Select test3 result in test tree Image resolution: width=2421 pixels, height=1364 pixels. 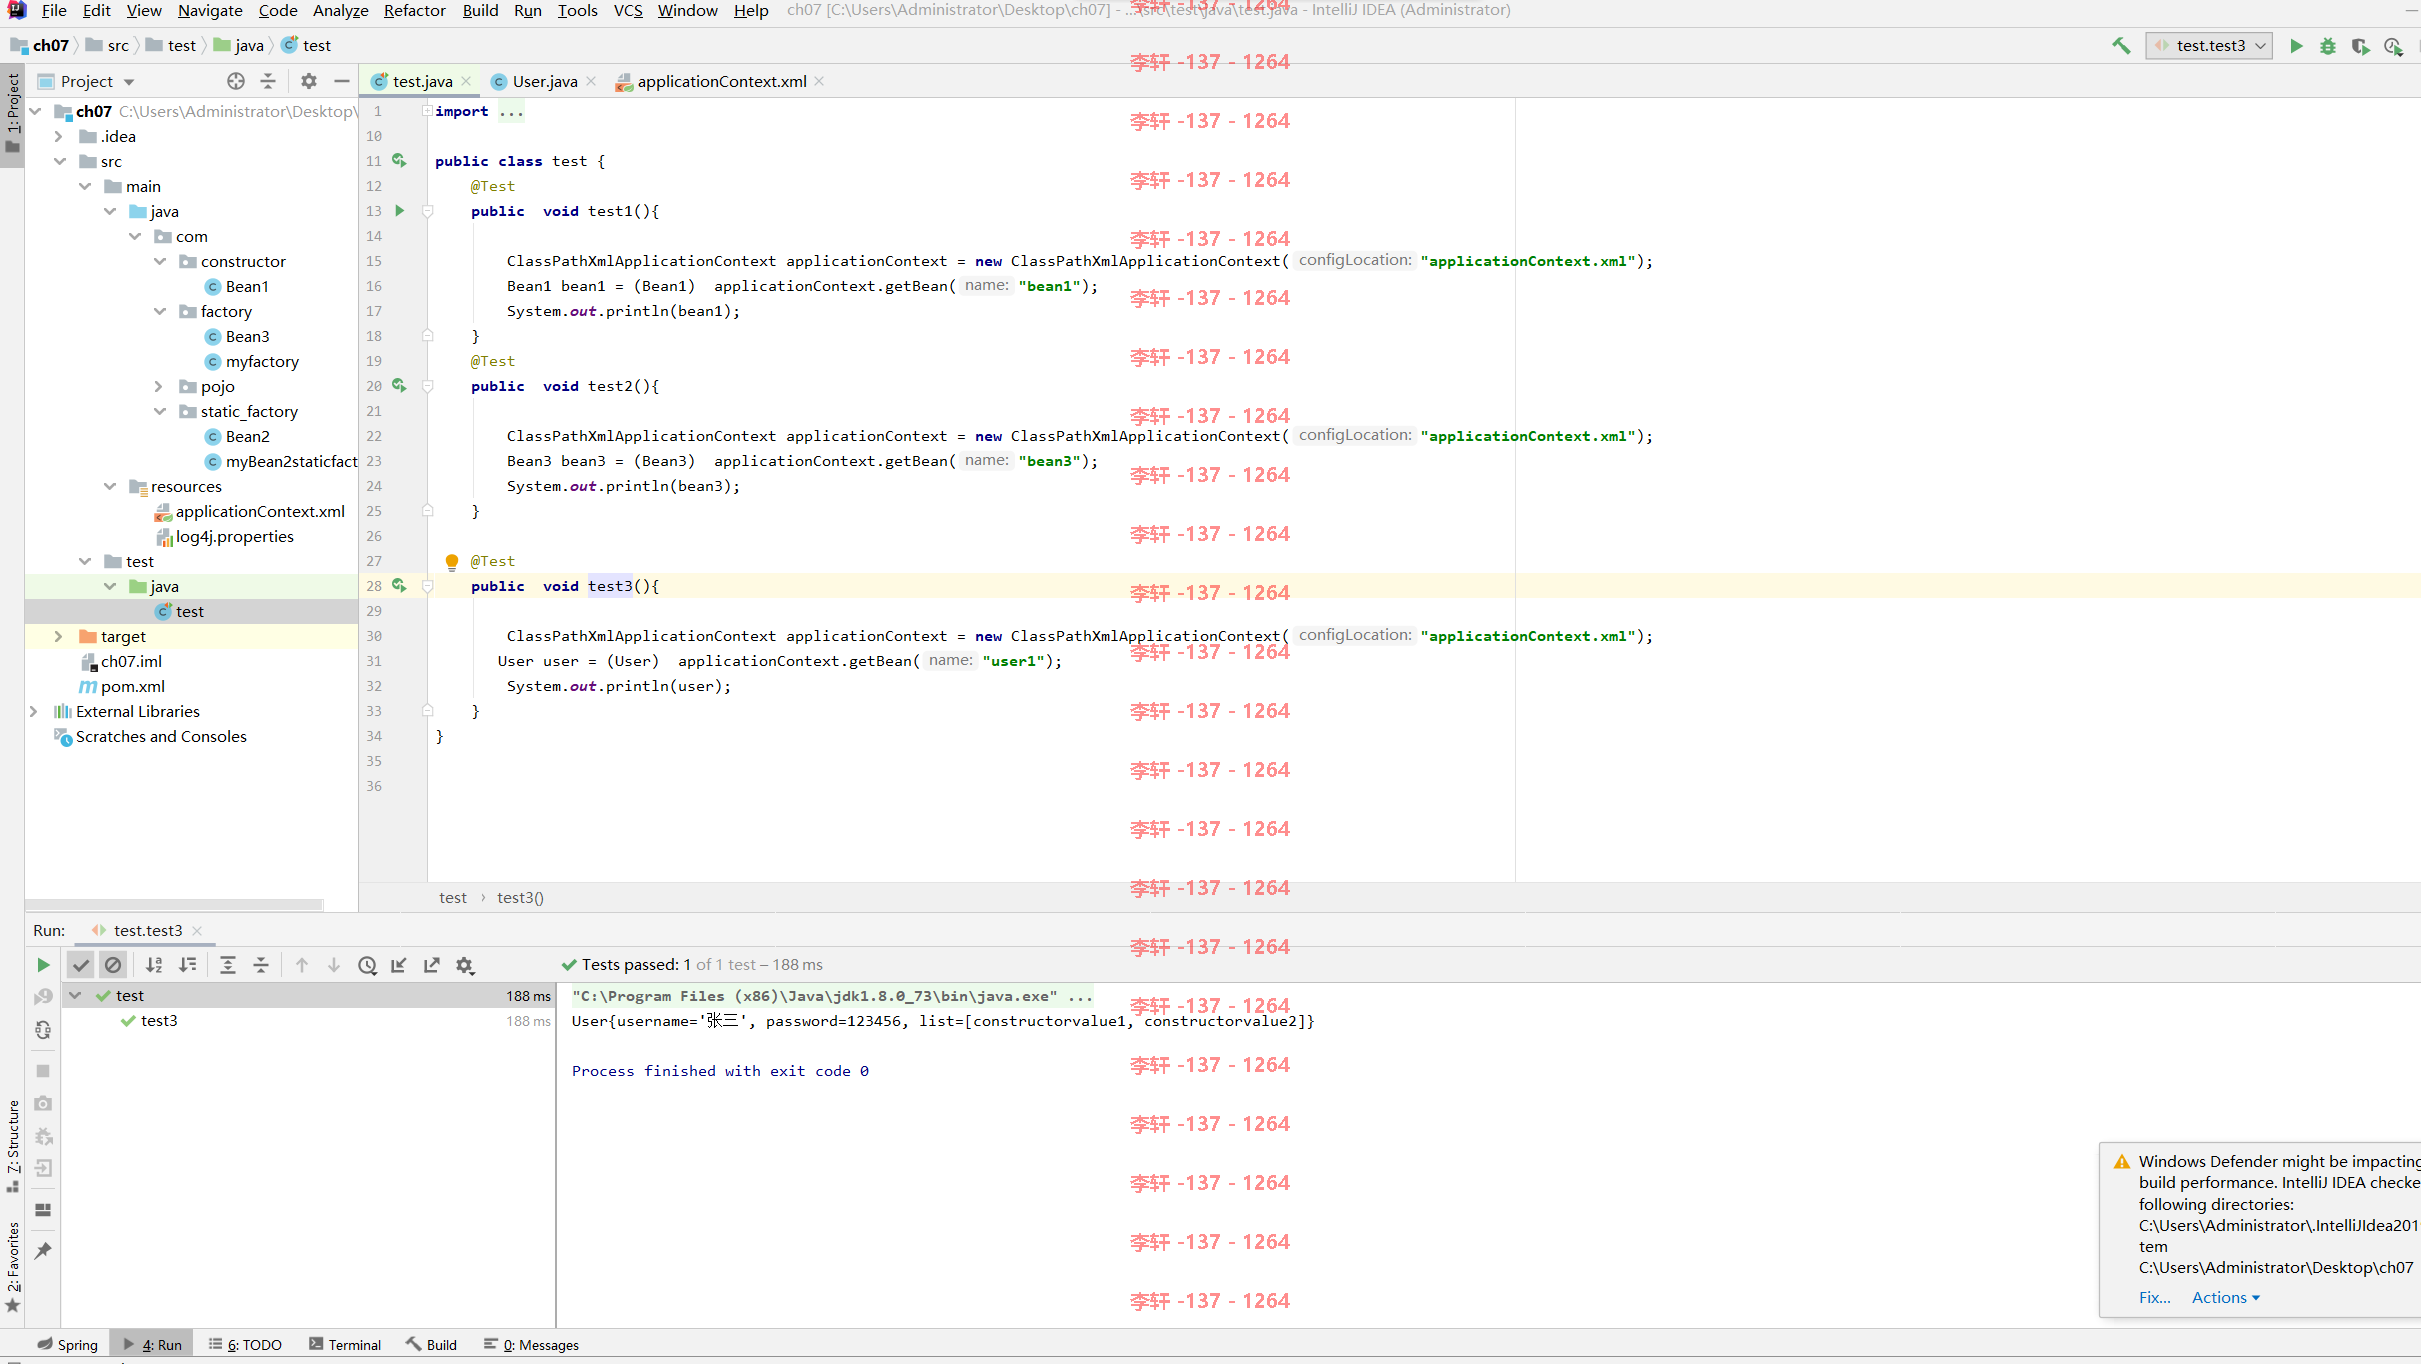point(159,1020)
